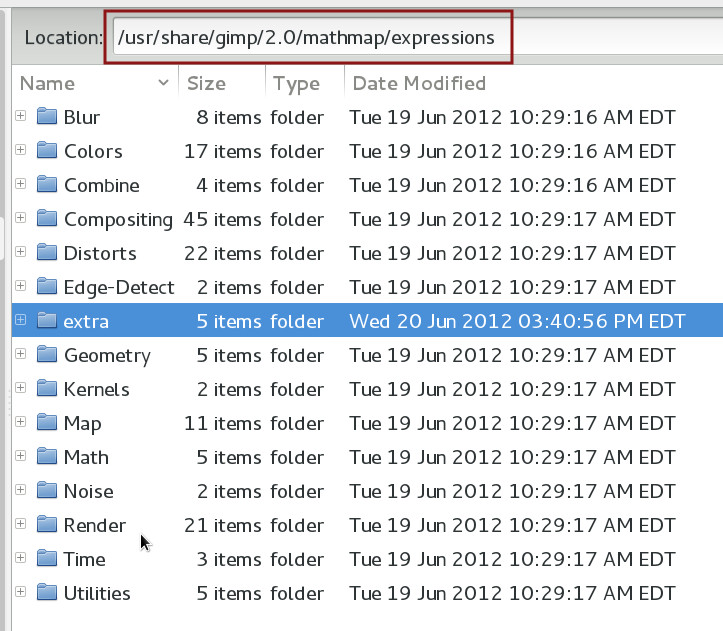Expand the Compositing folder tree node
723x631 pixels.
(x=20, y=218)
